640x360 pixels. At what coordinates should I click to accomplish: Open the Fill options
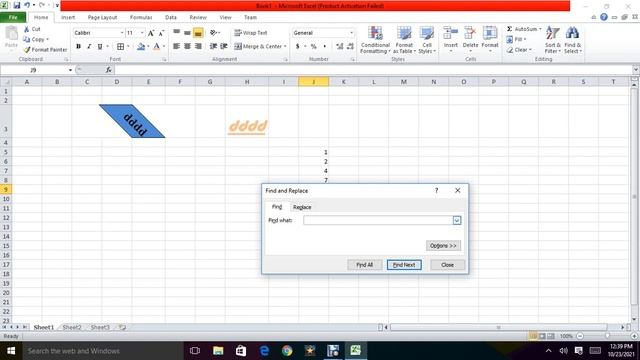[516, 40]
